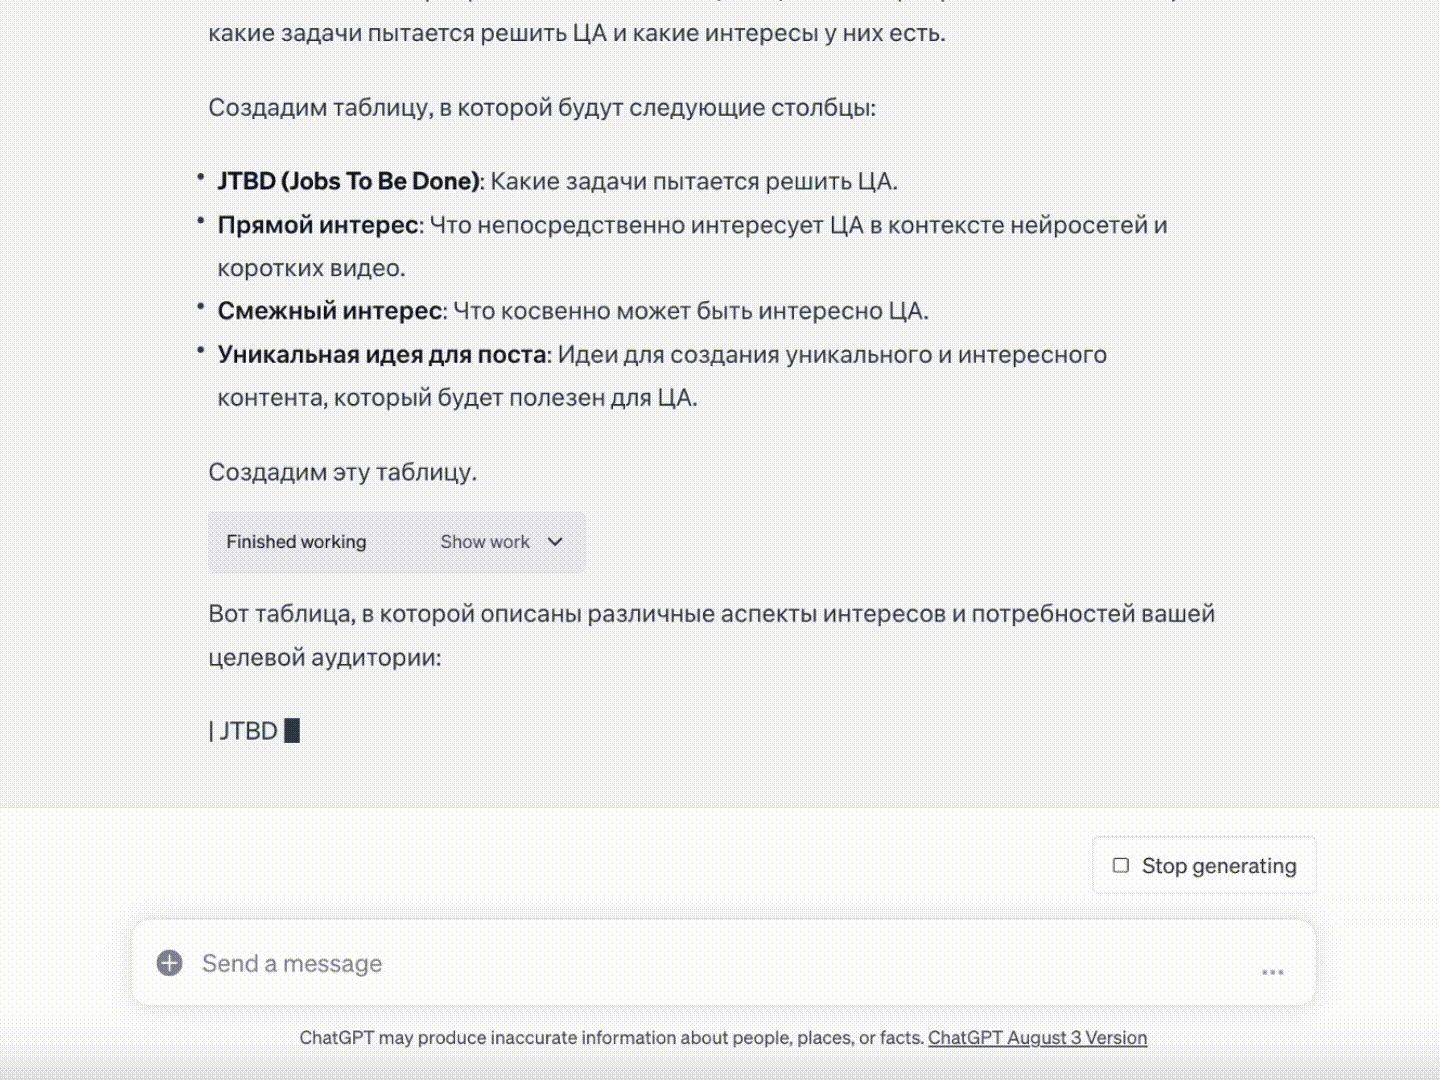Screen dimensions: 1440x1080
Task: Click the bold Смежный интерес term
Action: [x=330, y=311]
